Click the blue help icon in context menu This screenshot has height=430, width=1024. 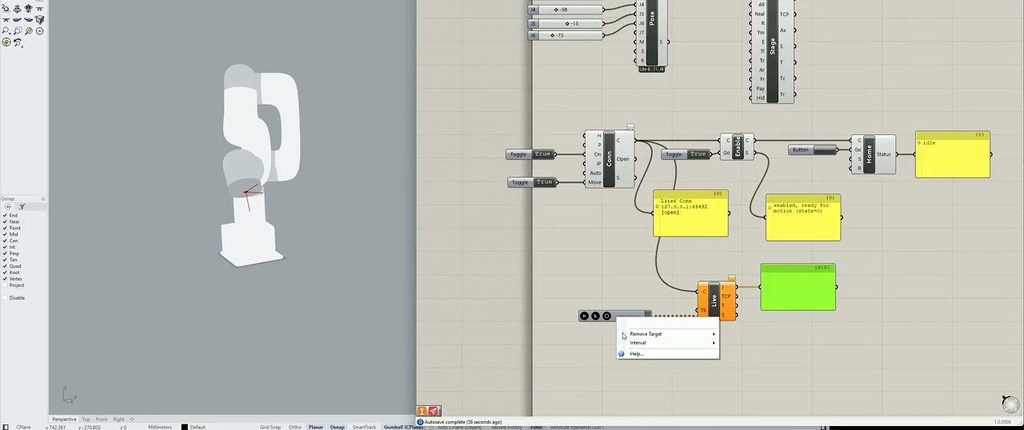[622, 354]
